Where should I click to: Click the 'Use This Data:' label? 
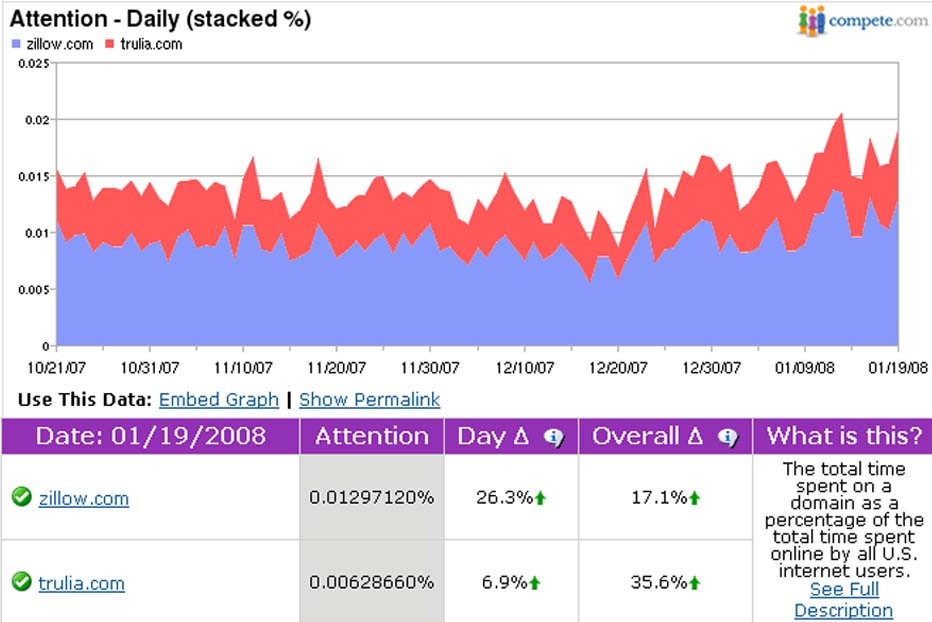pyautogui.click(x=85, y=400)
